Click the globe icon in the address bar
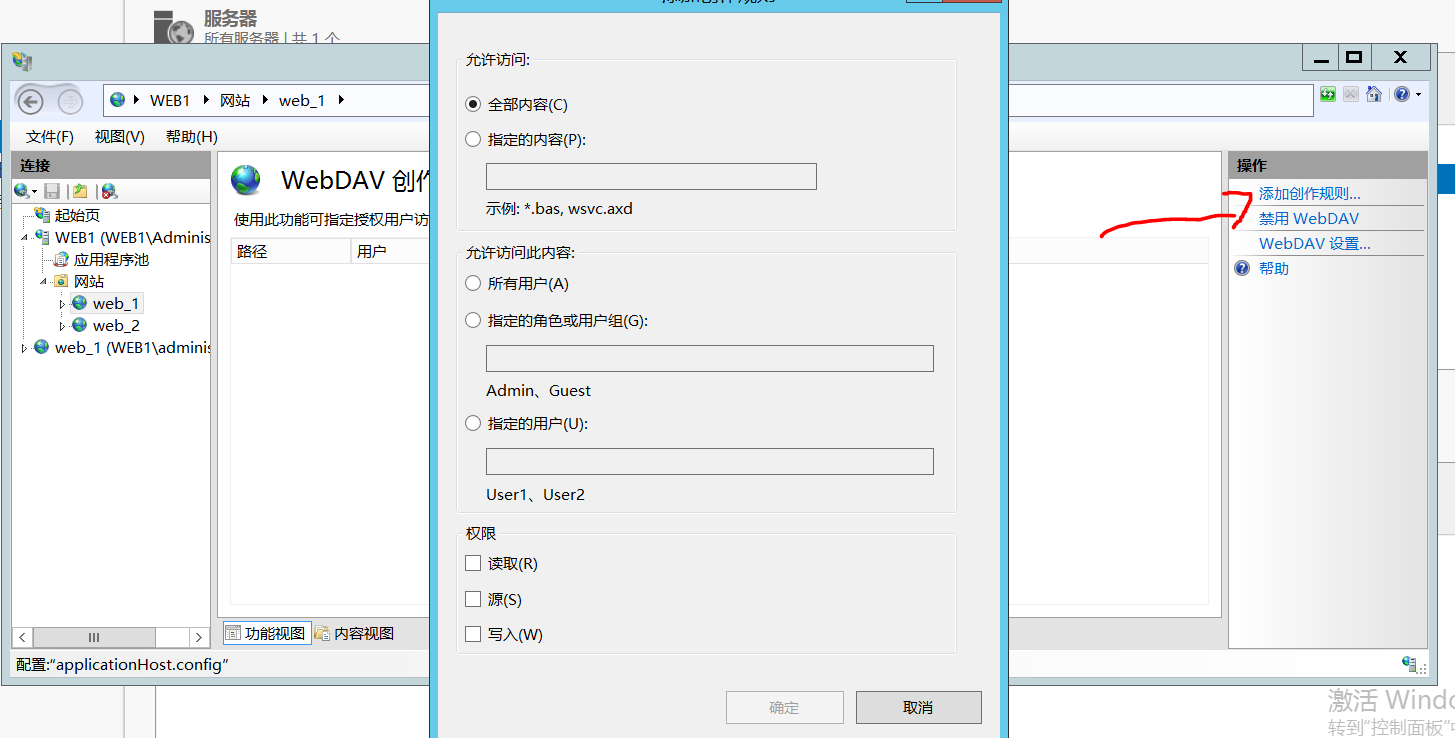This screenshot has width=1455, height=738. click(x=118, y=100)
